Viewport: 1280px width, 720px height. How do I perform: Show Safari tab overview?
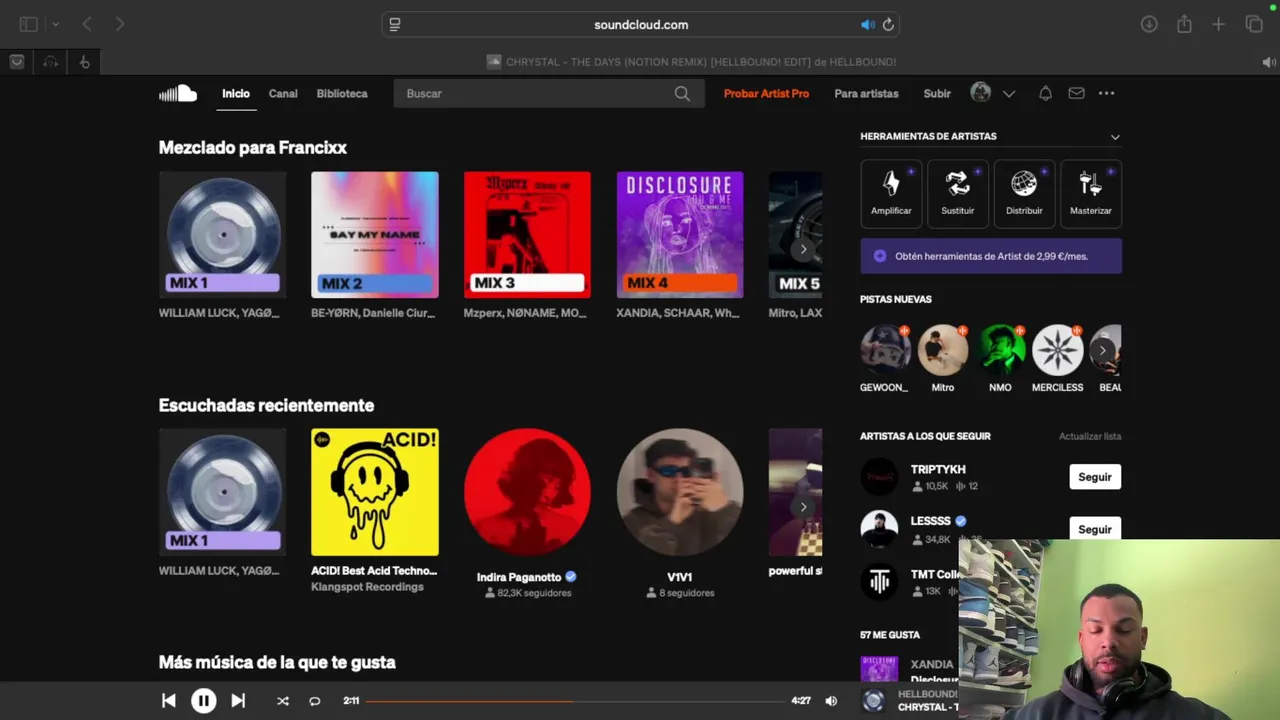pyautogui.click(x=1254, y=24)
